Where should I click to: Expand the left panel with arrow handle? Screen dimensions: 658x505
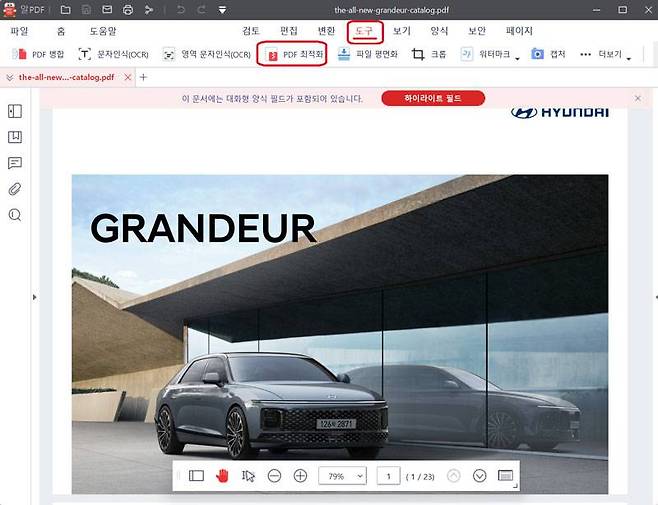[x=34, y=297]
